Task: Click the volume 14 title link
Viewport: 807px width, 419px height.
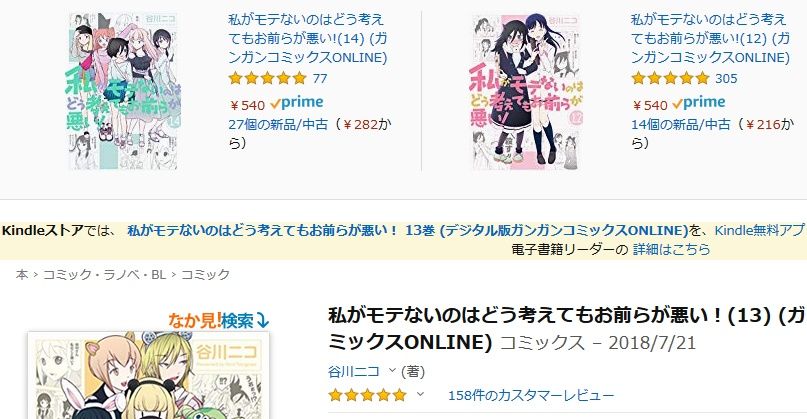Action: click(x=308, y=39)
